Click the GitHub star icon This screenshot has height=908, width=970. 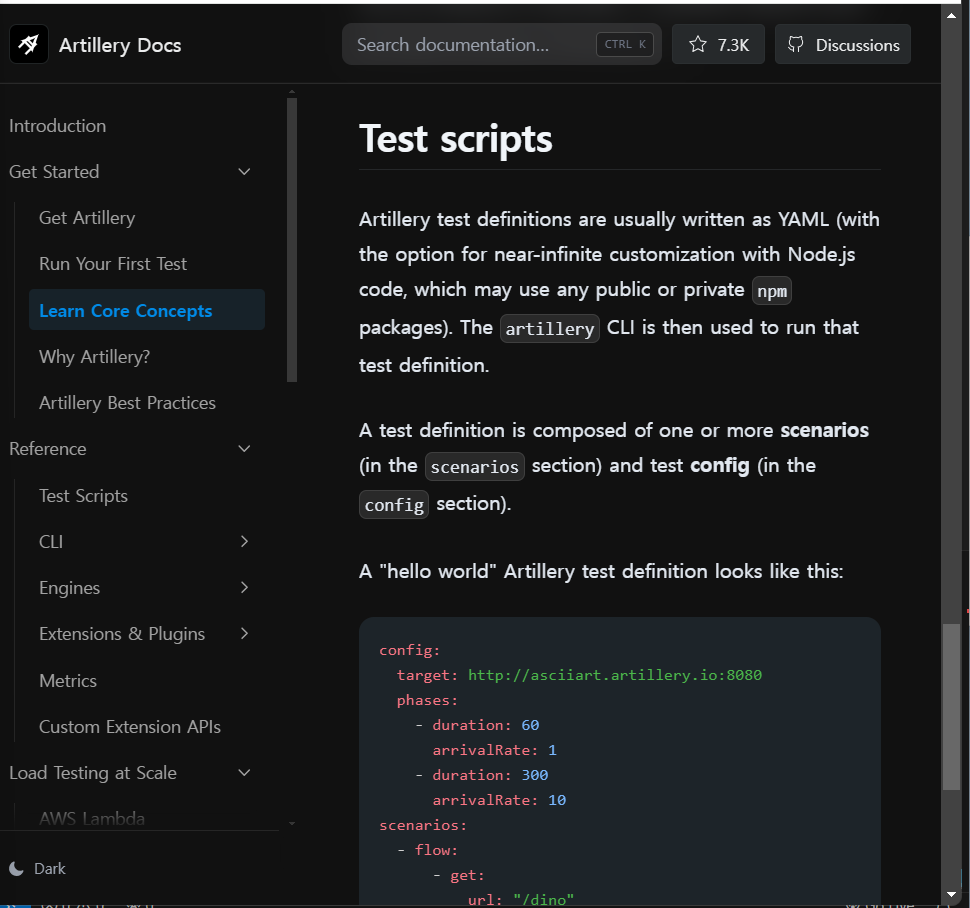pyautogui.click(x=698, y=45)
